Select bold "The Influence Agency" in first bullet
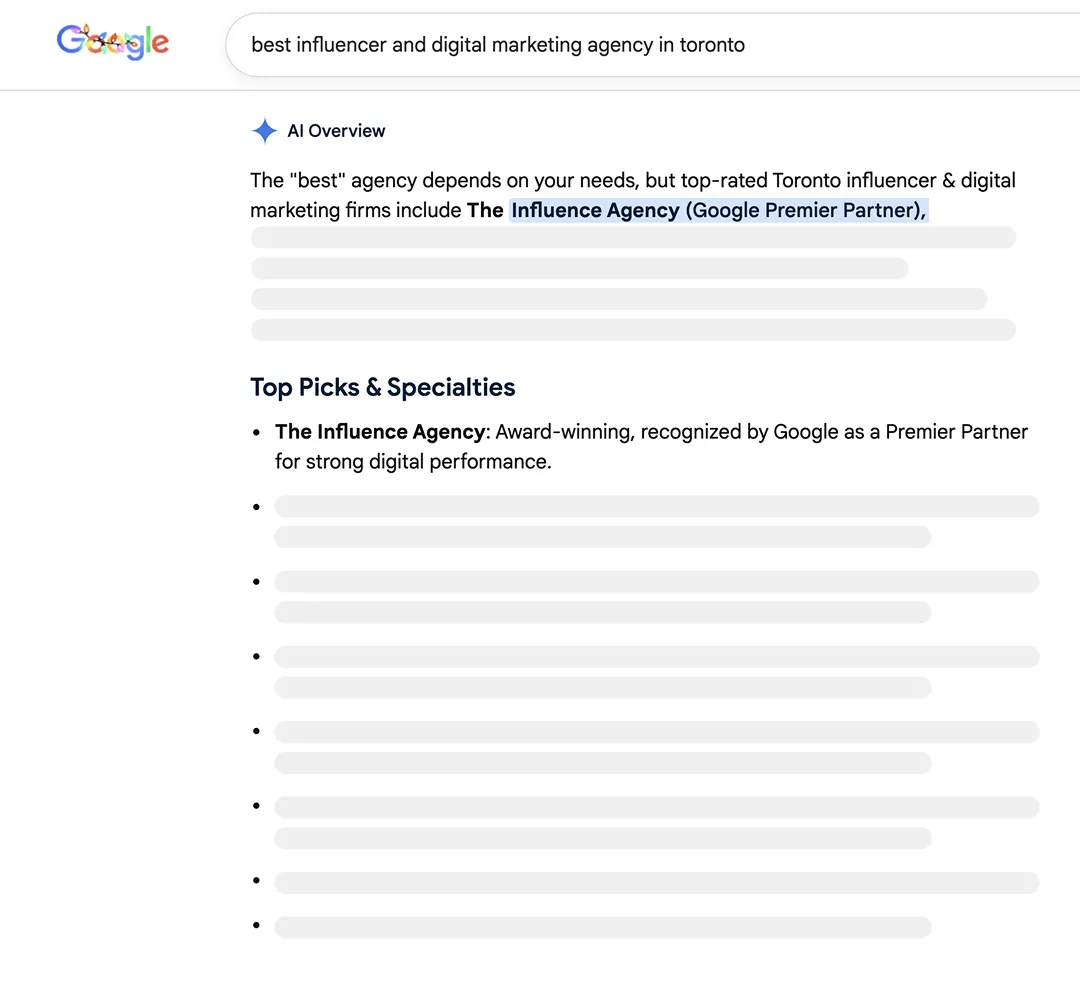Viewport: 1080px width, 986px height. (380, 431)
